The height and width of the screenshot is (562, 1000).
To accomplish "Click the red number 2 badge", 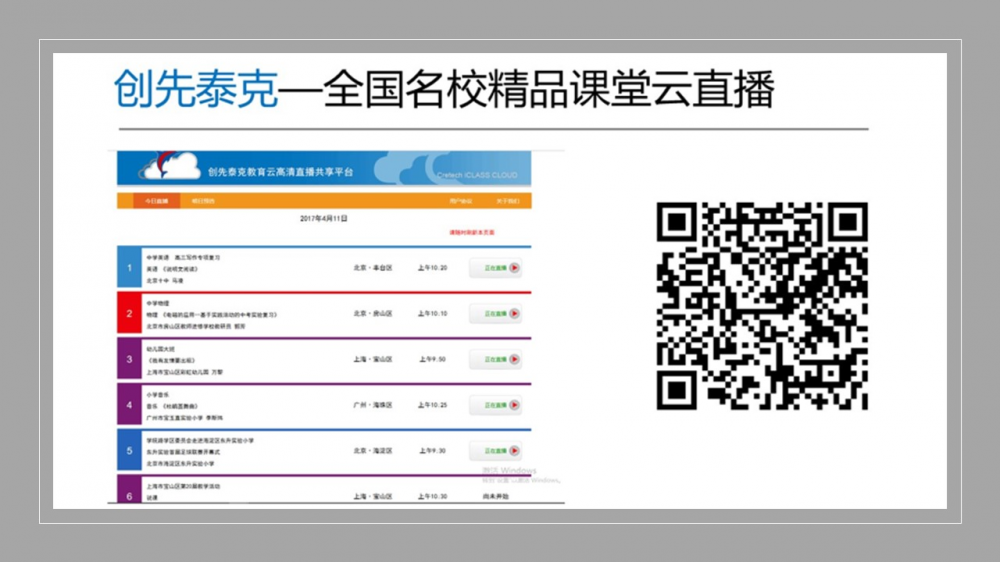I will click(x=128, y=314).
